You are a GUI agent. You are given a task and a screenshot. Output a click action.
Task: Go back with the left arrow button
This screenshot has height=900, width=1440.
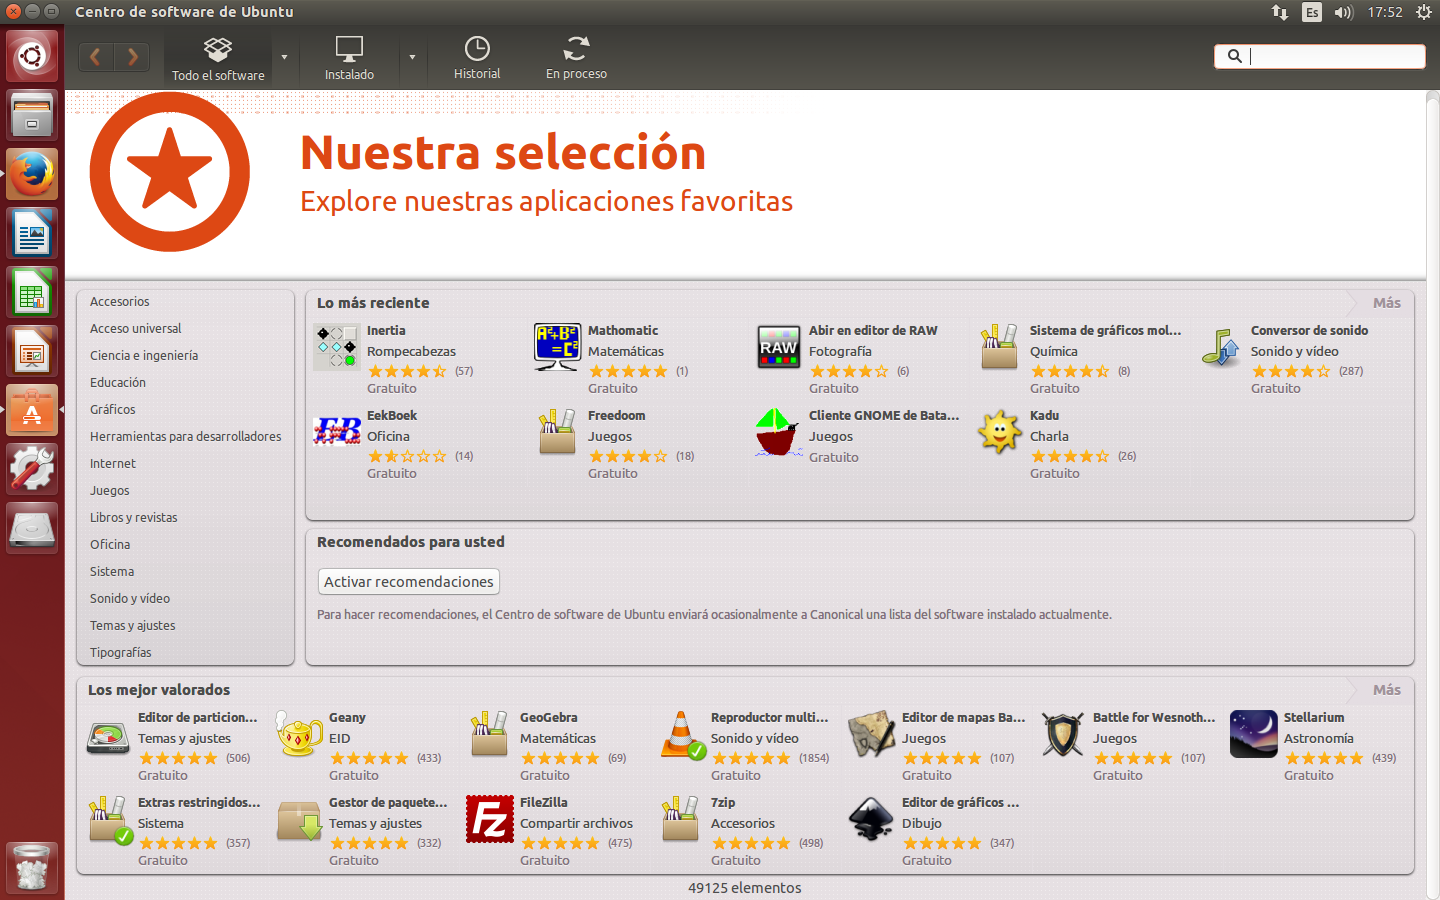point(96,57)
